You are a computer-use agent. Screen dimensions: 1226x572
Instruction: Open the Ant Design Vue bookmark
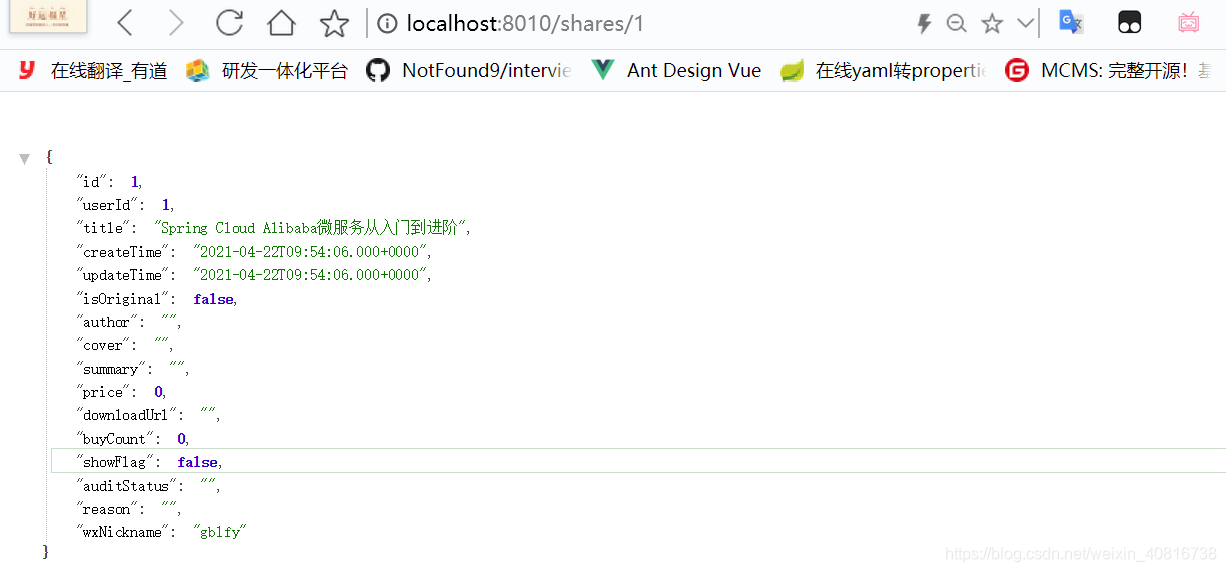pos(676,70)
